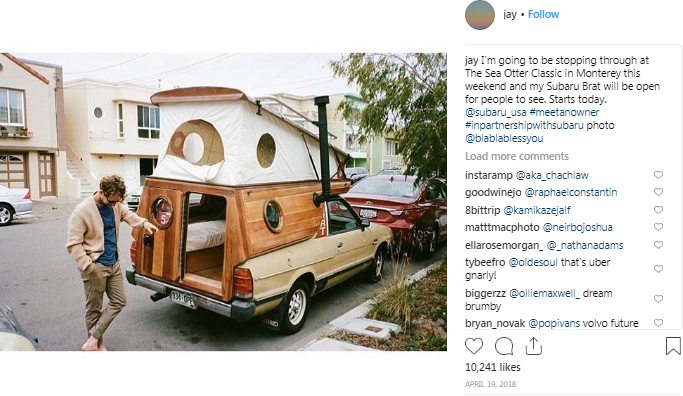Like matttmacphoto's comment heart
The width and height of the screenshot is (683, 396).
point(658,227)
